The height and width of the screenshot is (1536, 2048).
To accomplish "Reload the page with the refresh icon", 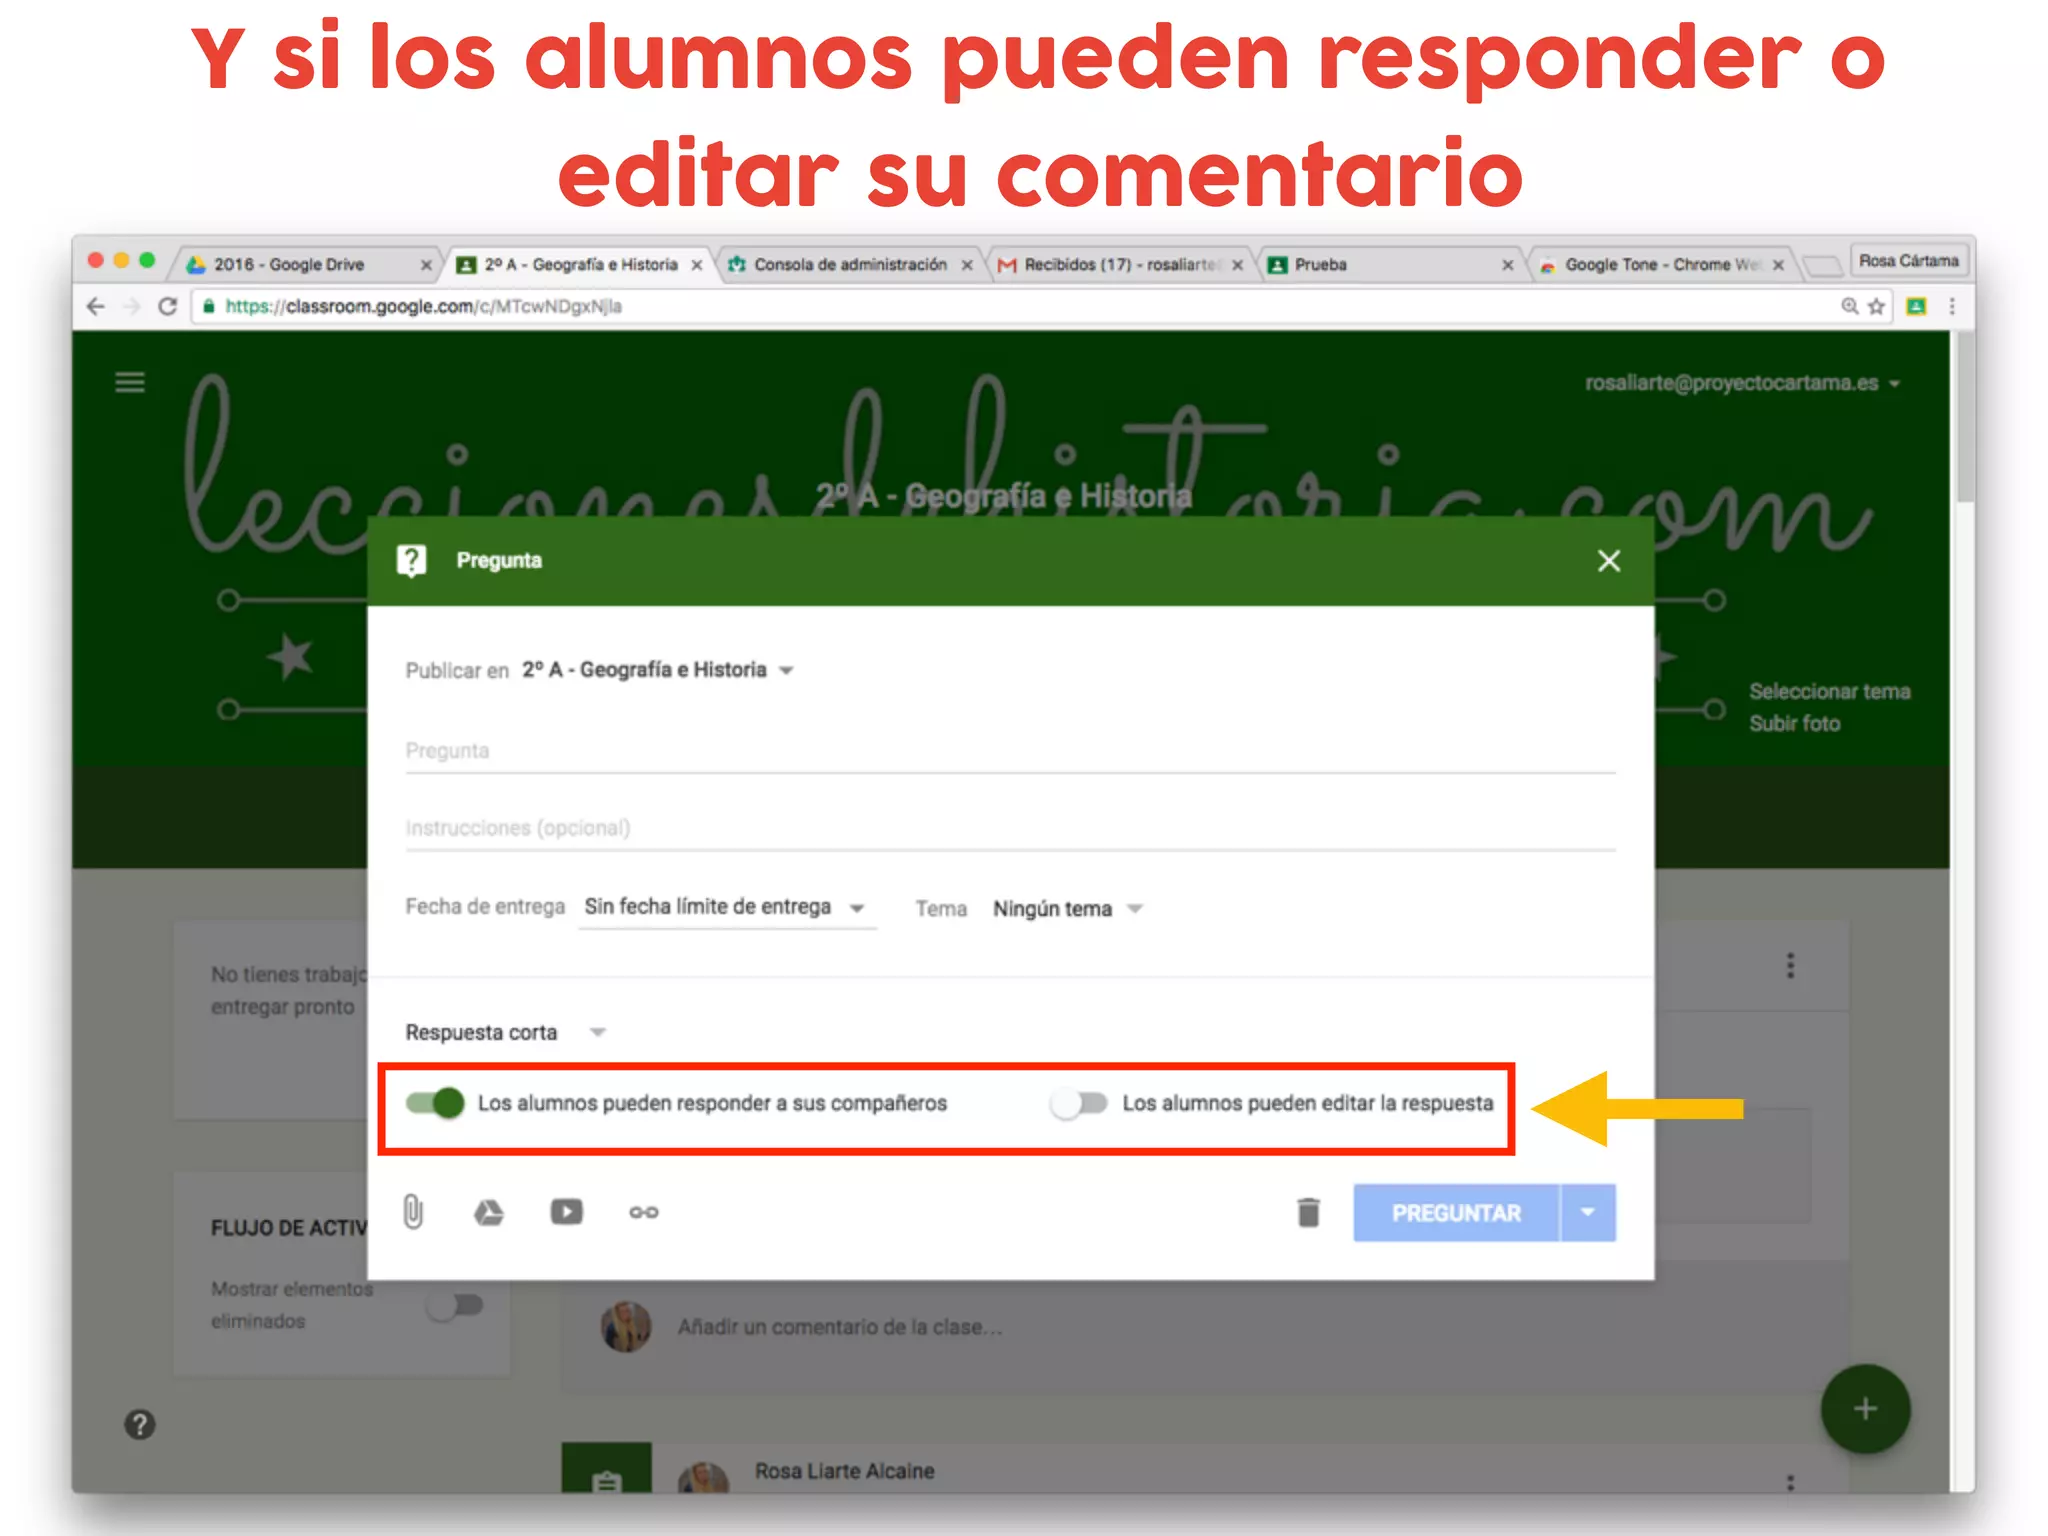I will (x=168, y=306).
